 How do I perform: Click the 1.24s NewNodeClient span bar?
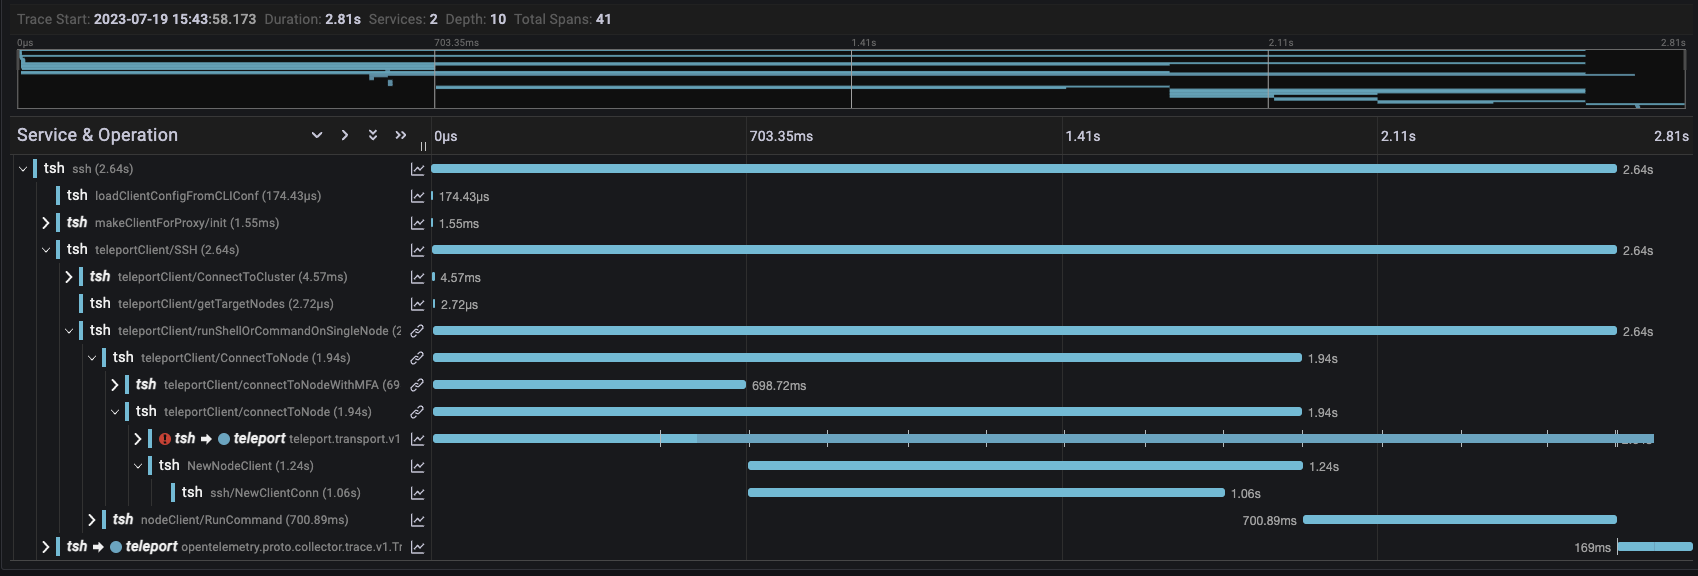pos(1025,466)
